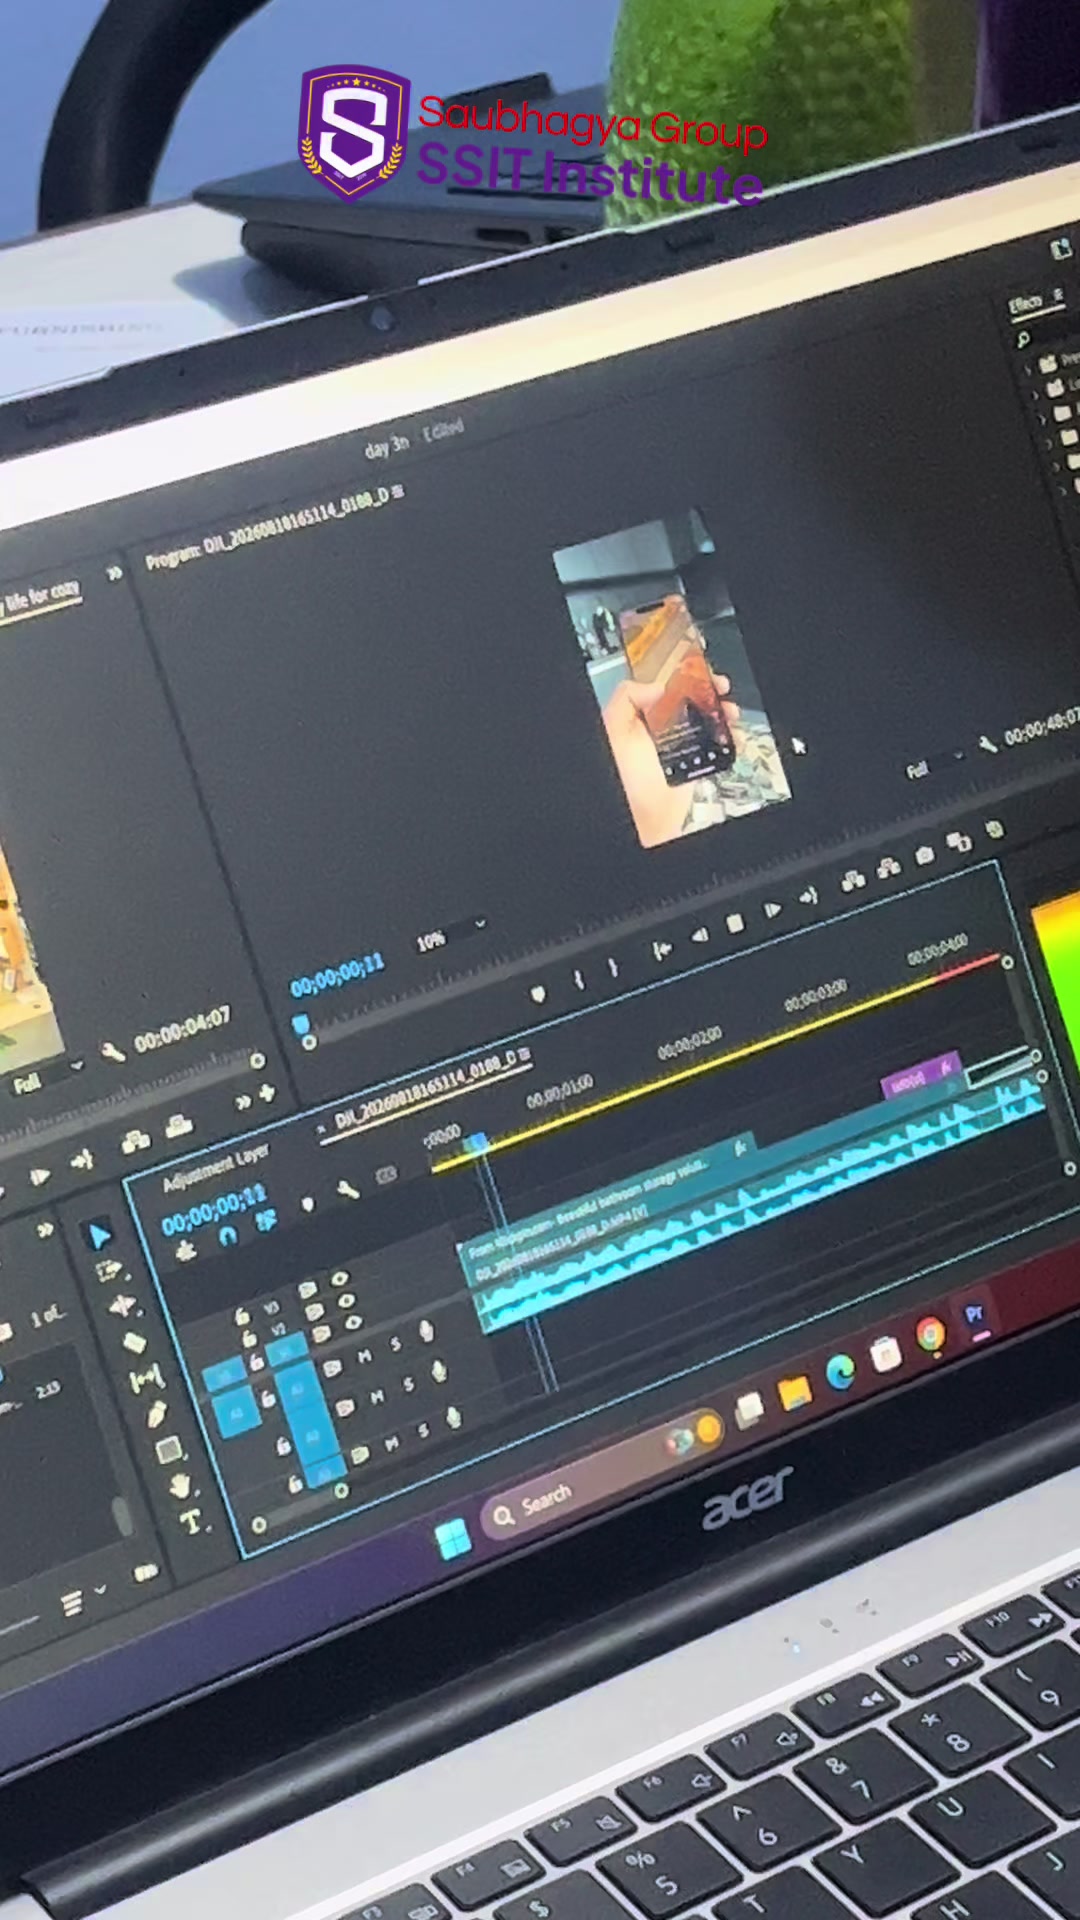Go to Out point in Program monitor
The height and width of the screenshot is (1920, 1080).
[x=809, y=896]
